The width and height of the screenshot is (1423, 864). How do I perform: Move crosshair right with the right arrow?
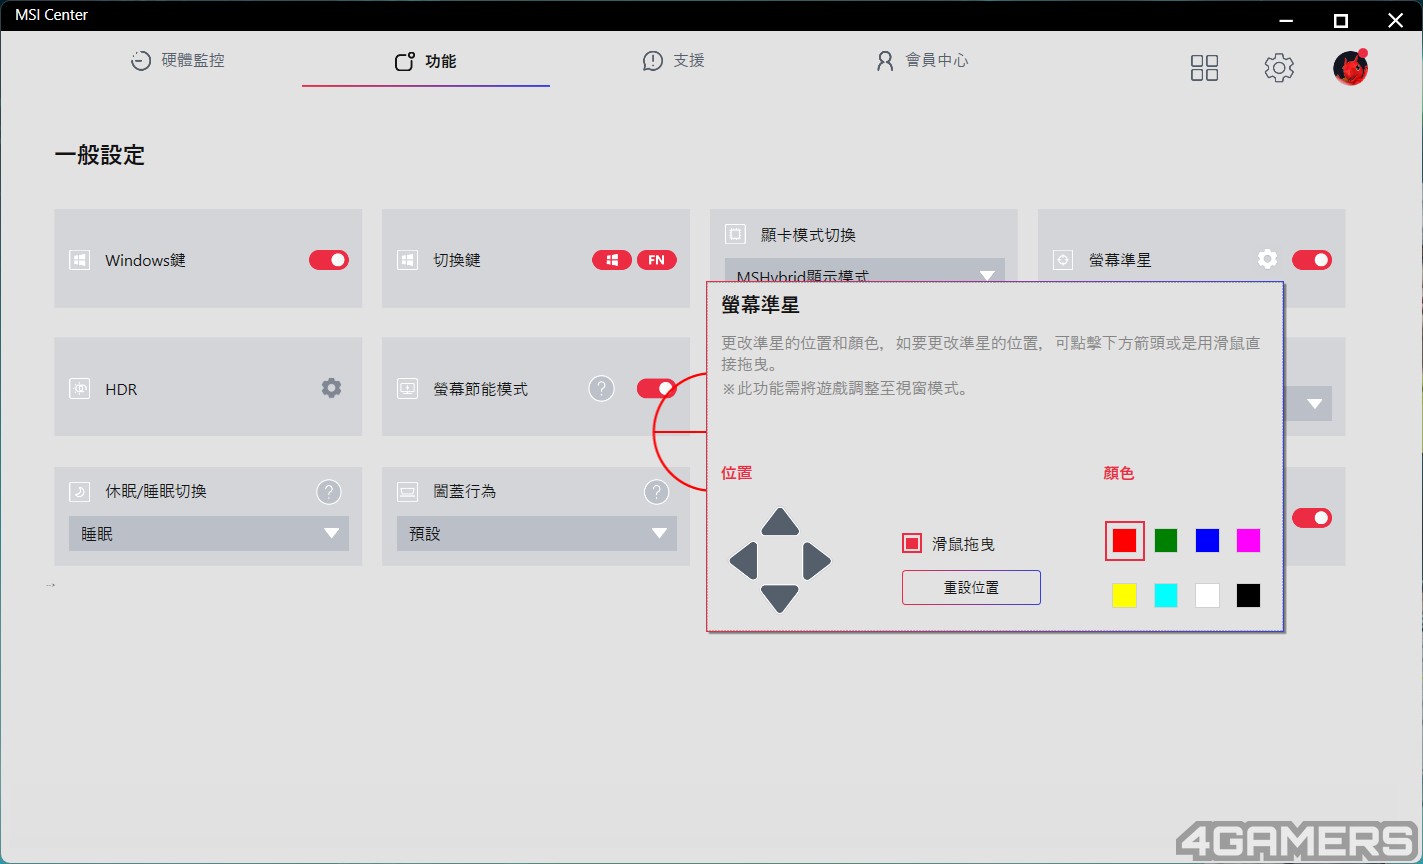817,561
